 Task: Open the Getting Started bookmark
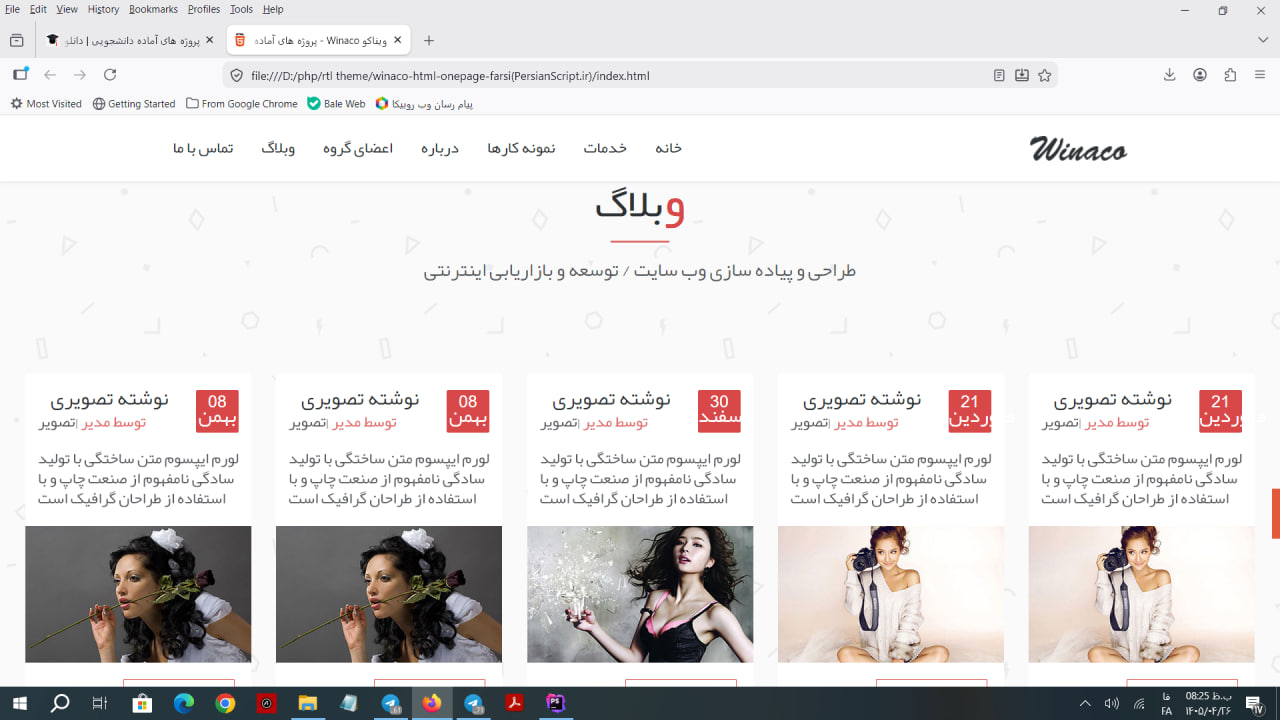tap(134, 104)
